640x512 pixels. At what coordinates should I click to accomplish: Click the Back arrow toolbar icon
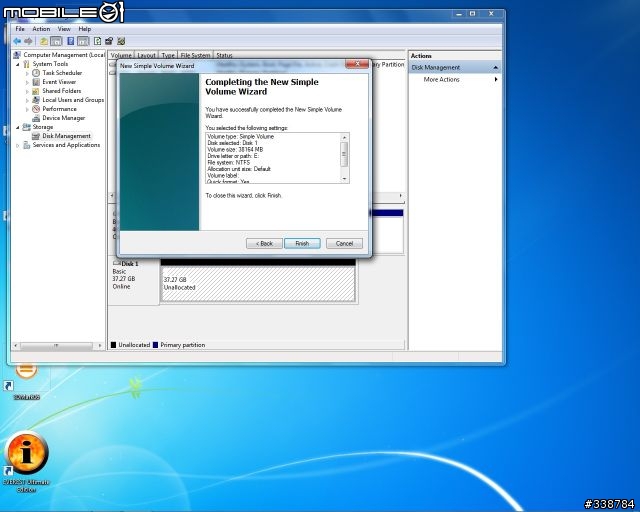17,41
